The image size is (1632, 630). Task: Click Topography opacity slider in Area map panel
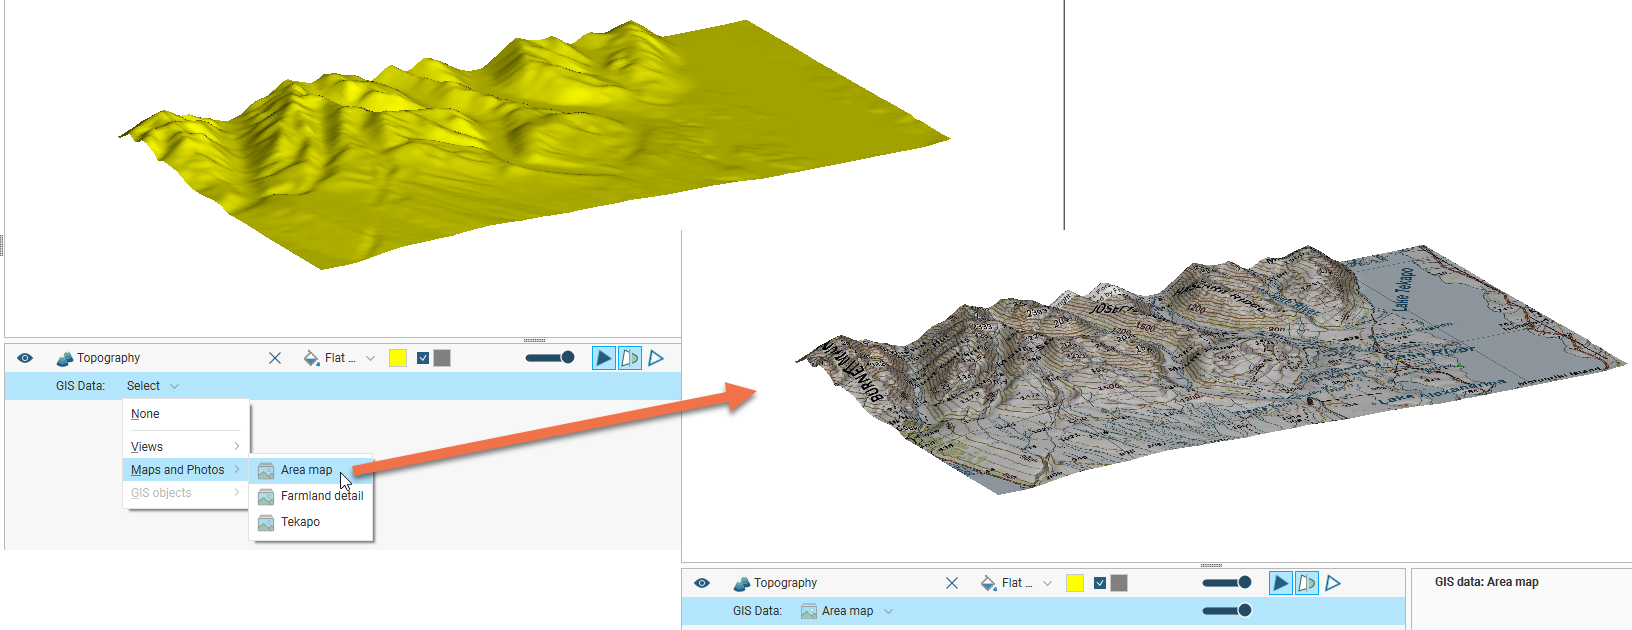point(1227,582)
